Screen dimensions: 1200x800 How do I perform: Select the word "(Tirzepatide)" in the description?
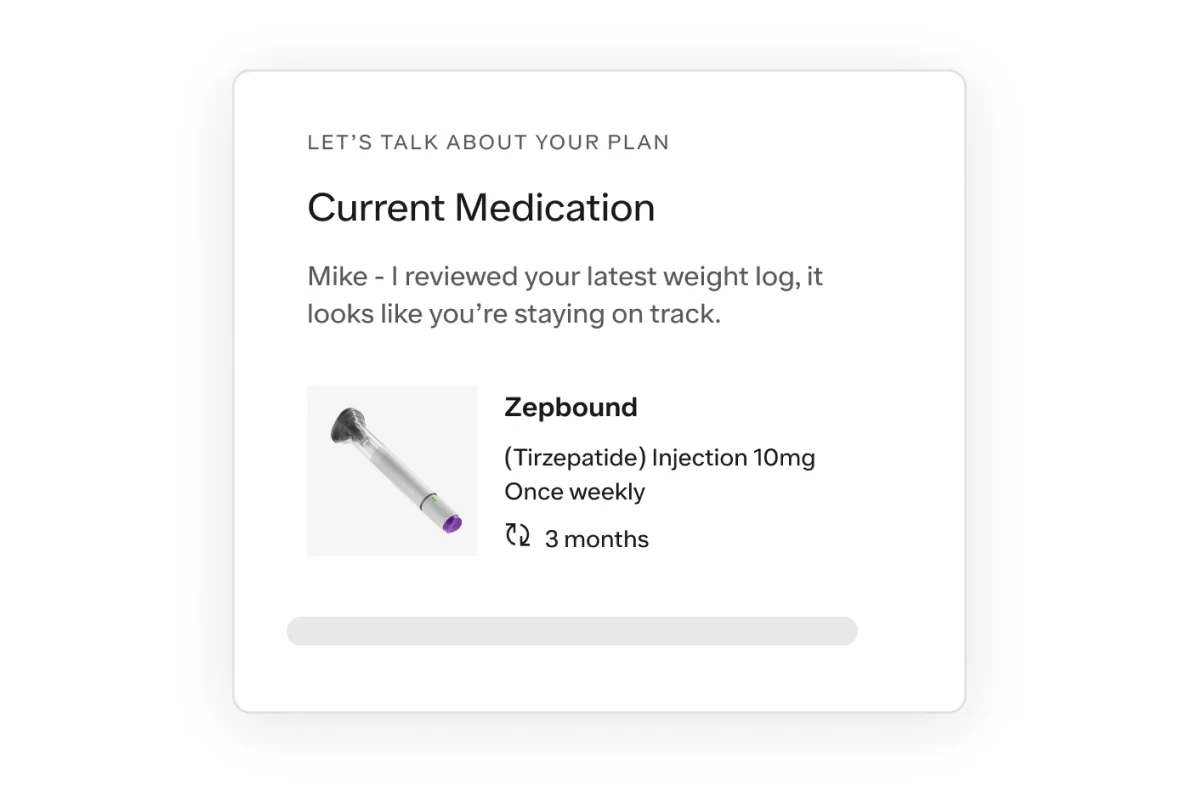(x=575, y=458)
